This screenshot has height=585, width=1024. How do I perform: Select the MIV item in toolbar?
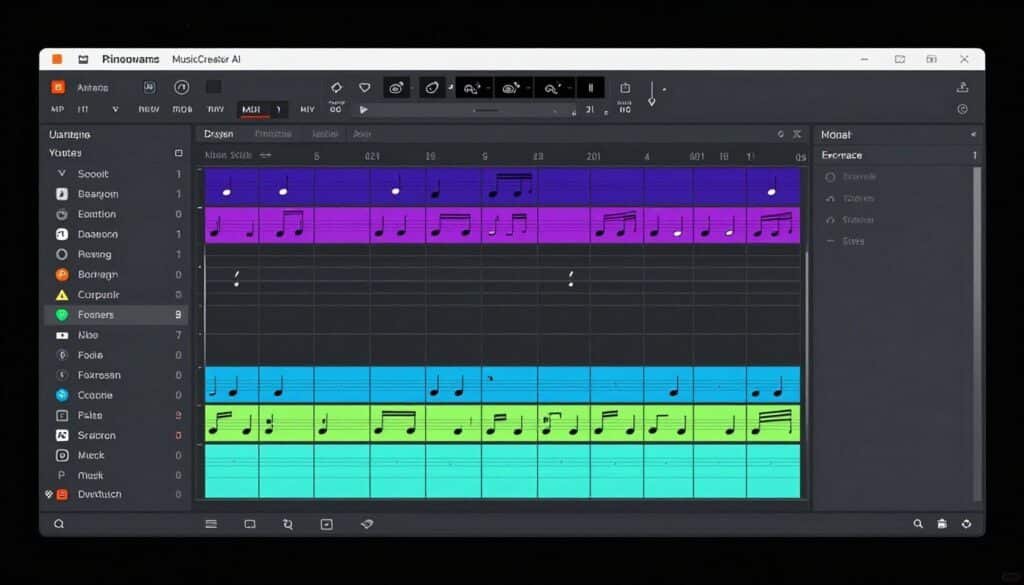tap(307, 109)
